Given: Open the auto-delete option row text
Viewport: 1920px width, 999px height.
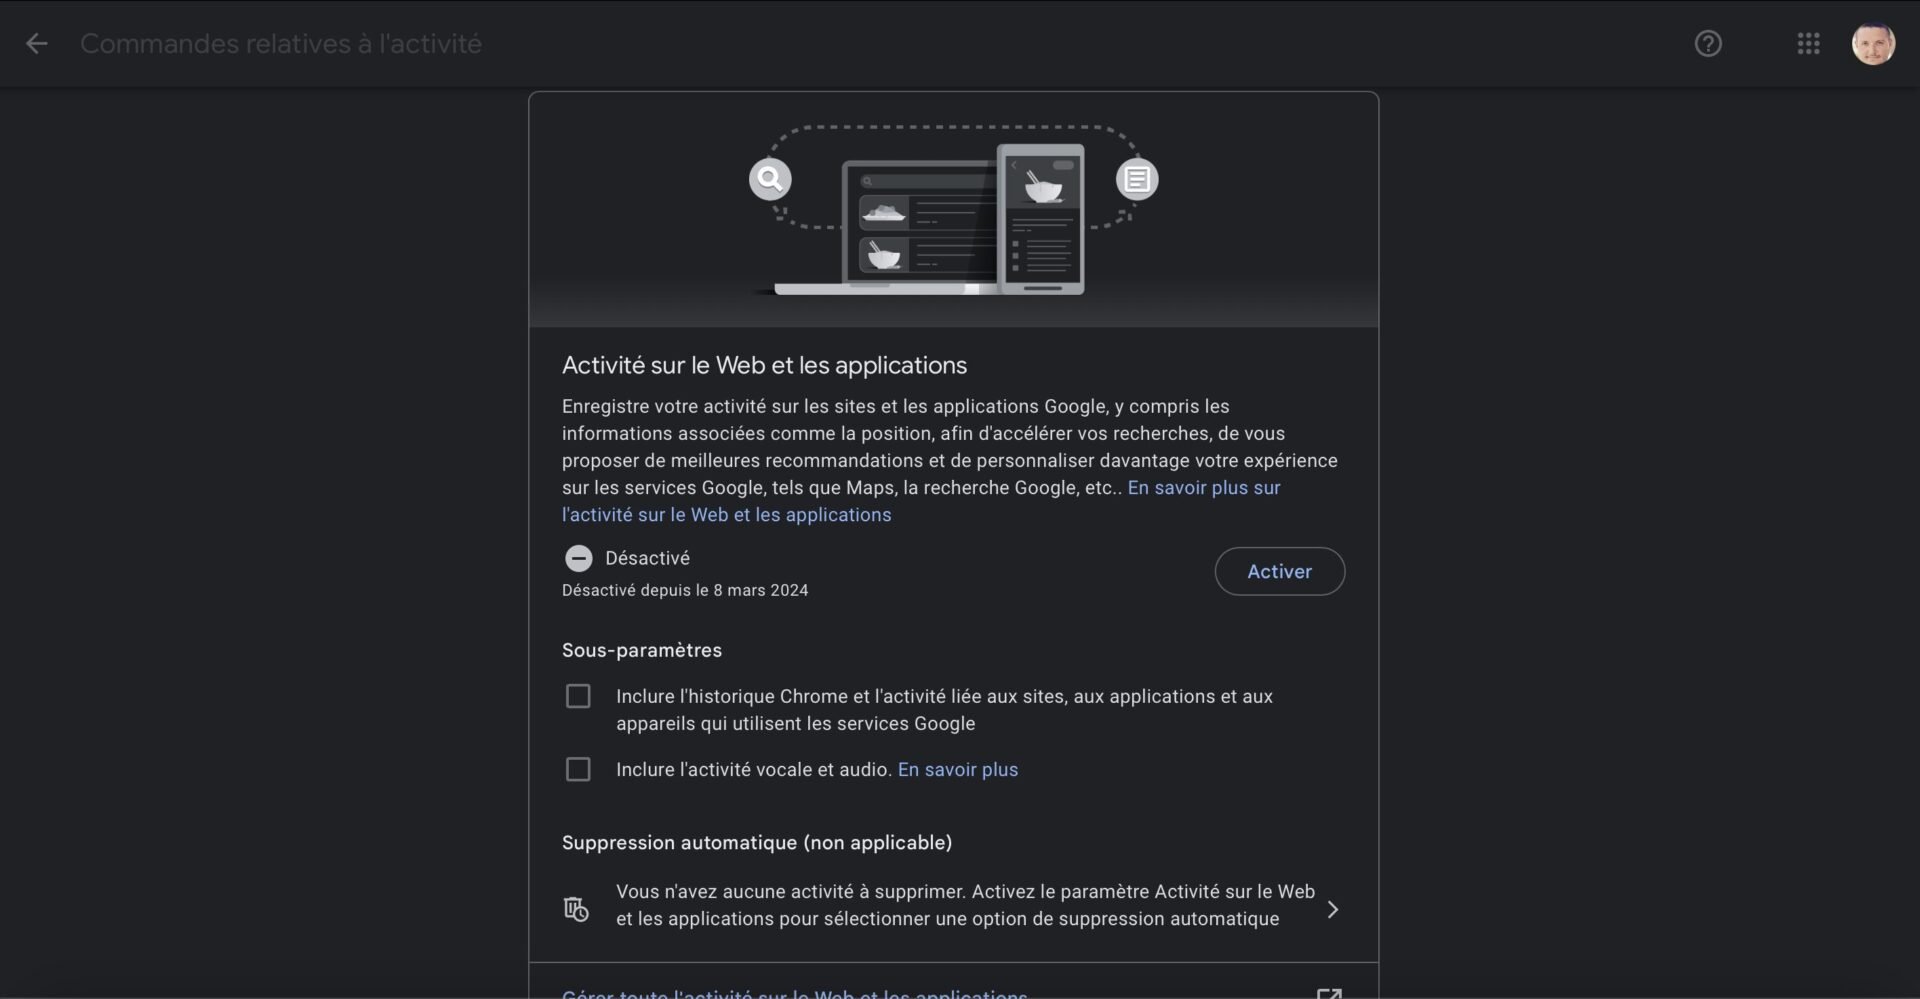Looking at the screenshot, I should point(965,905).
